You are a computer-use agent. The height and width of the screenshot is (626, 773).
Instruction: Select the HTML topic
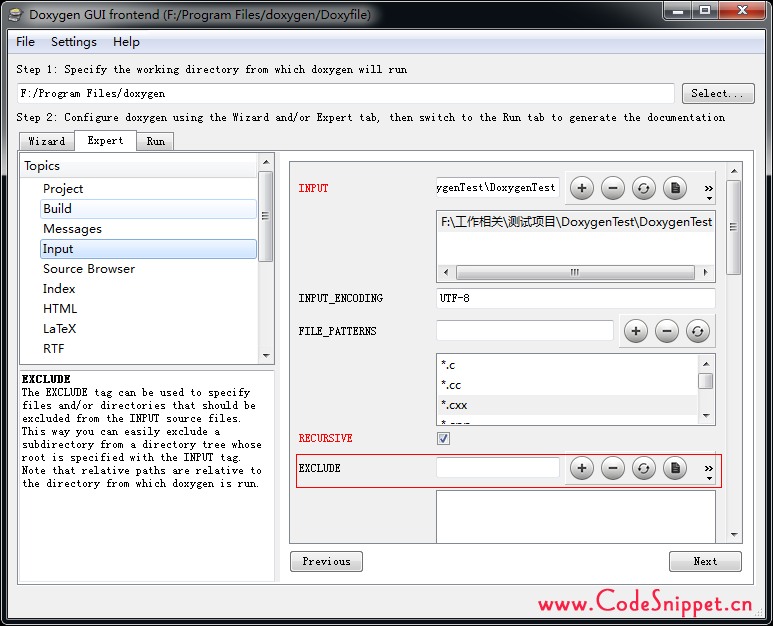(x=148, y=309)
